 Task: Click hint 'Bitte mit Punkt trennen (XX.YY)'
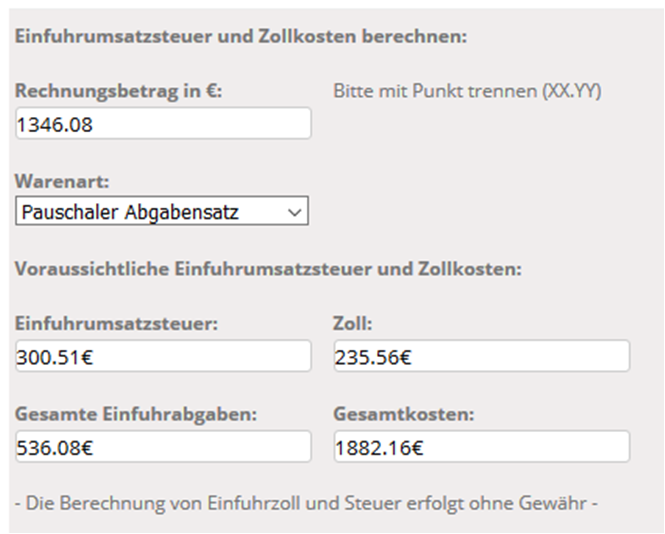[x=467, y=91]
